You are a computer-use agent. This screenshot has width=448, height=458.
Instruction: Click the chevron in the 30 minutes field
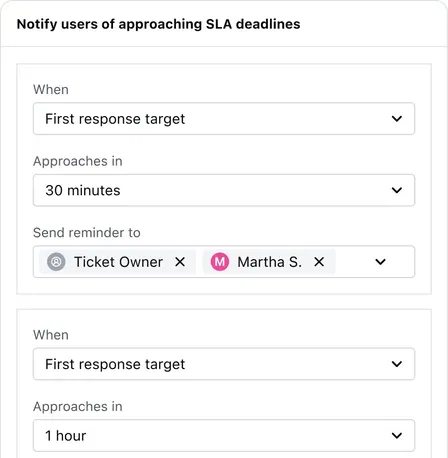pyautogui.click(x=397, y=190)
